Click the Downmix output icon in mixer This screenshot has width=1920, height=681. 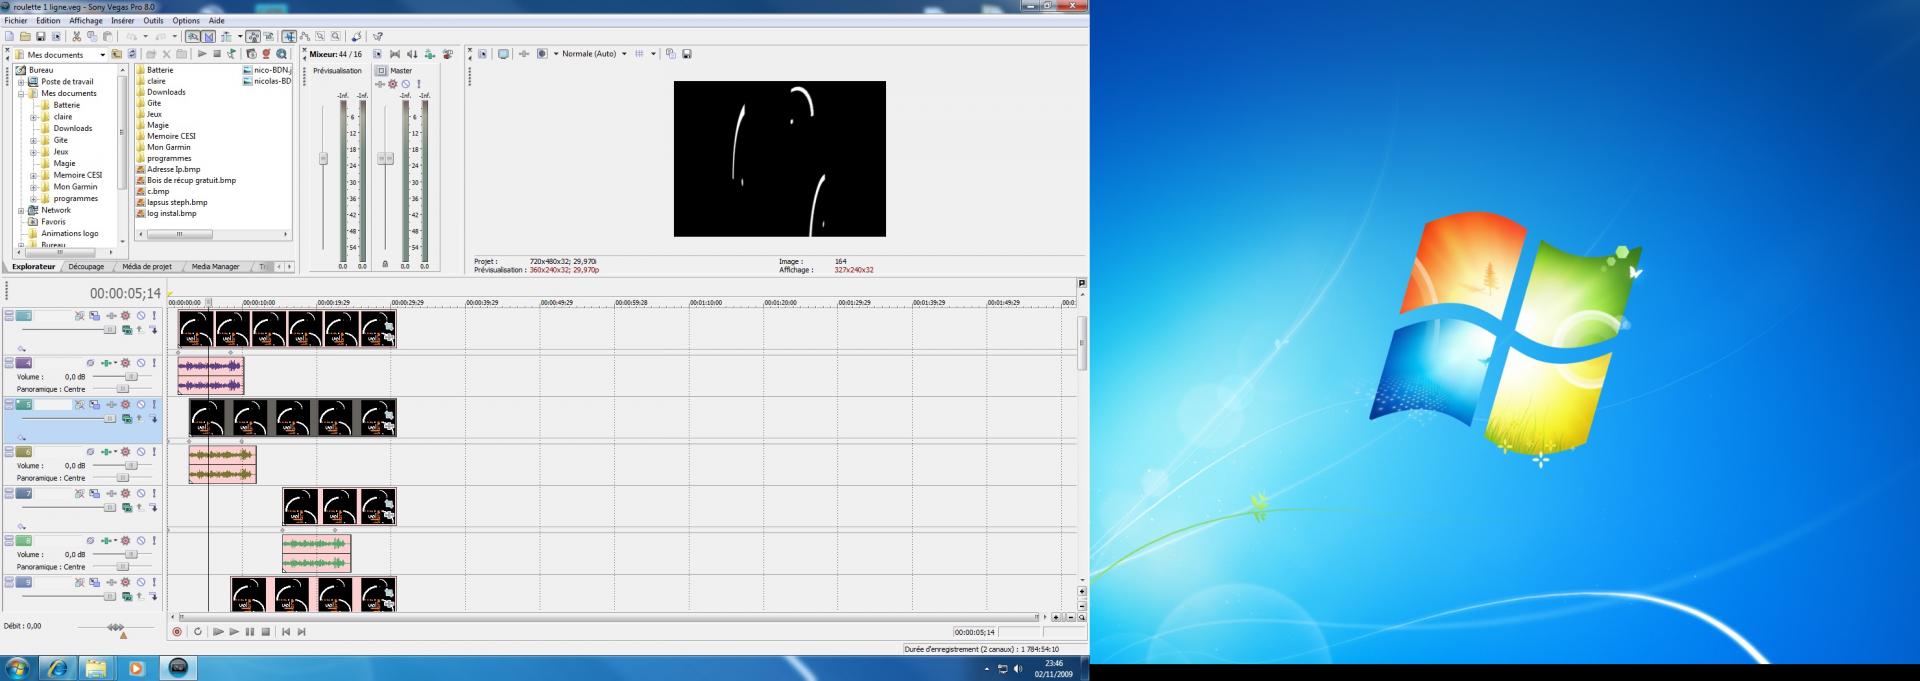click(x=395, y=54)
